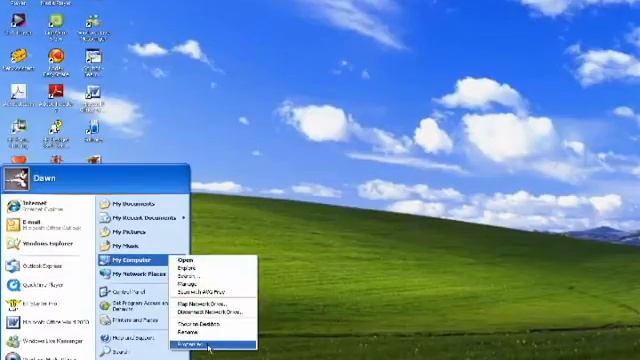Launch Windows Live Messenger from Start menu

[x=47, y=341]
